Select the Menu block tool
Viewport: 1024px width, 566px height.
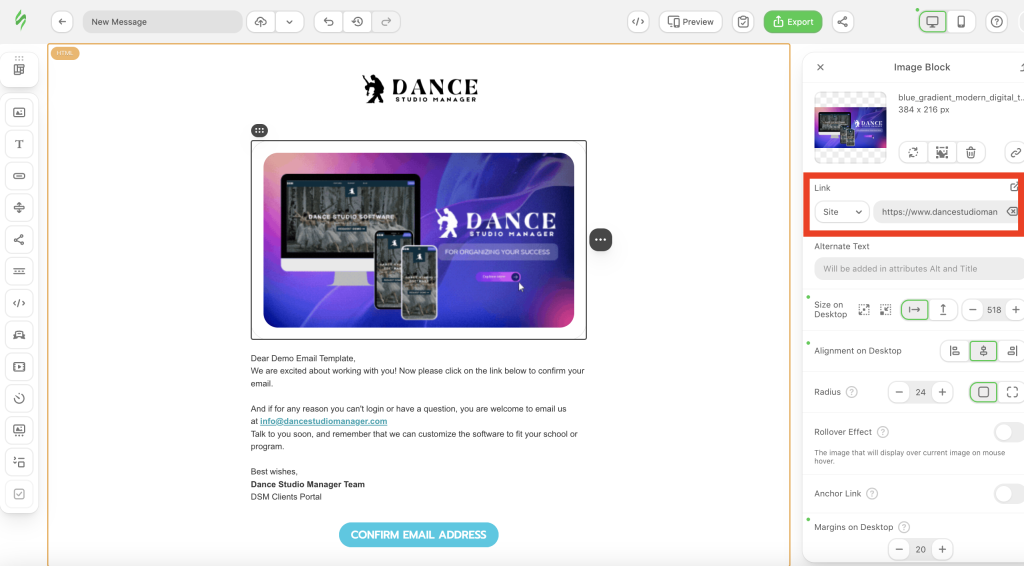pos(19,271)
